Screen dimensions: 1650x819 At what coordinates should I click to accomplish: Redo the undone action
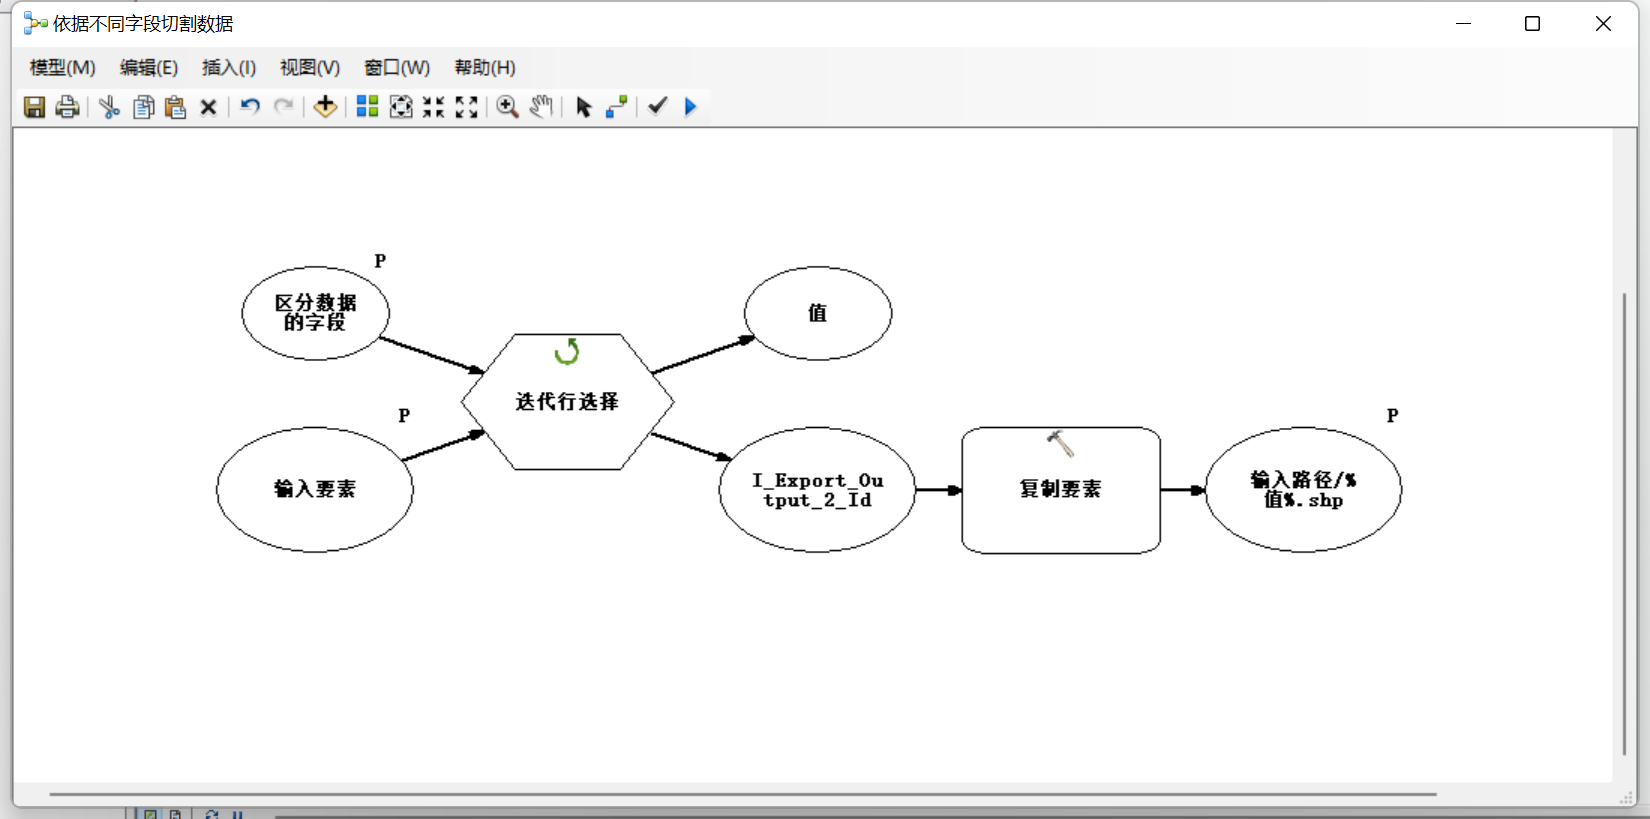point(284,107)
